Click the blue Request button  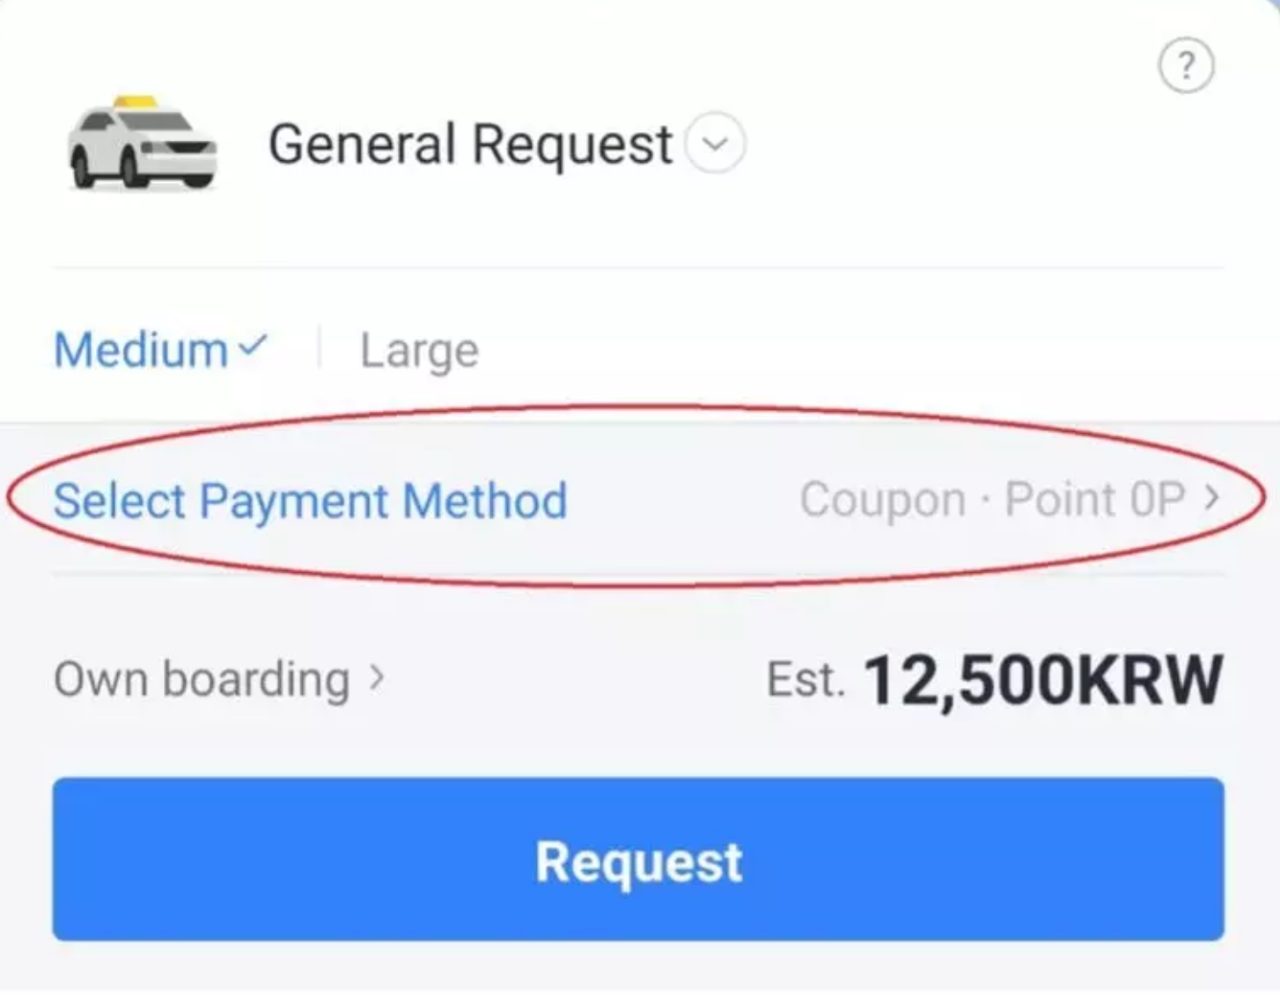[x=638, y=859]
